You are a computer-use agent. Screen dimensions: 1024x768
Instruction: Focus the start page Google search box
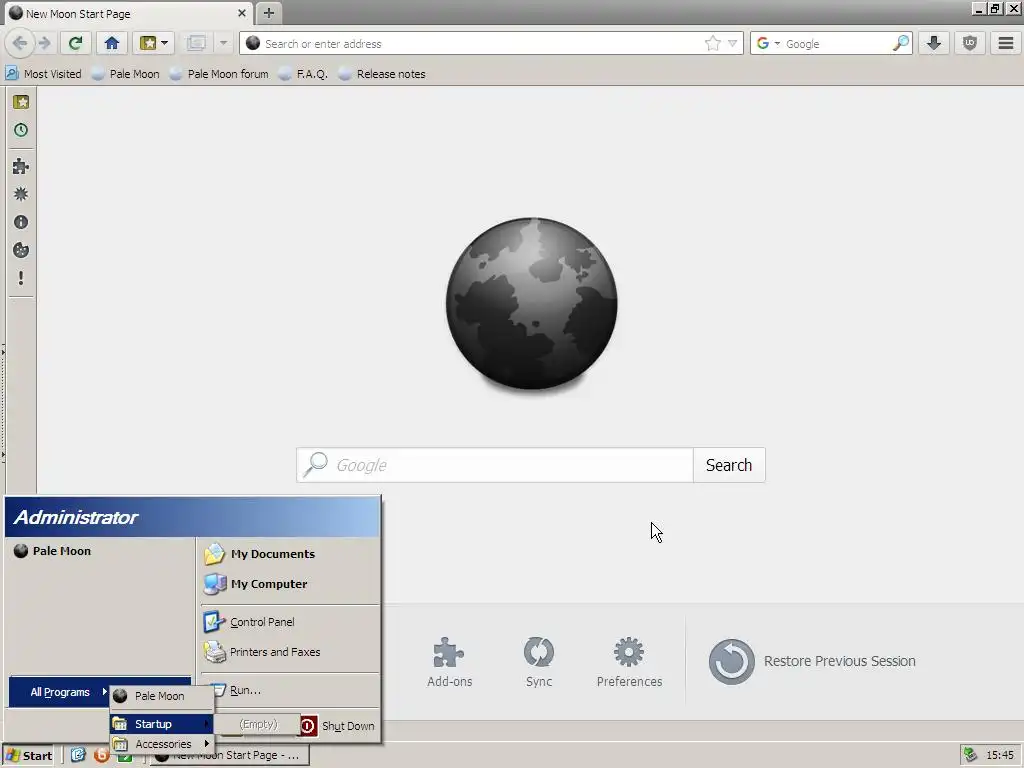494,465
